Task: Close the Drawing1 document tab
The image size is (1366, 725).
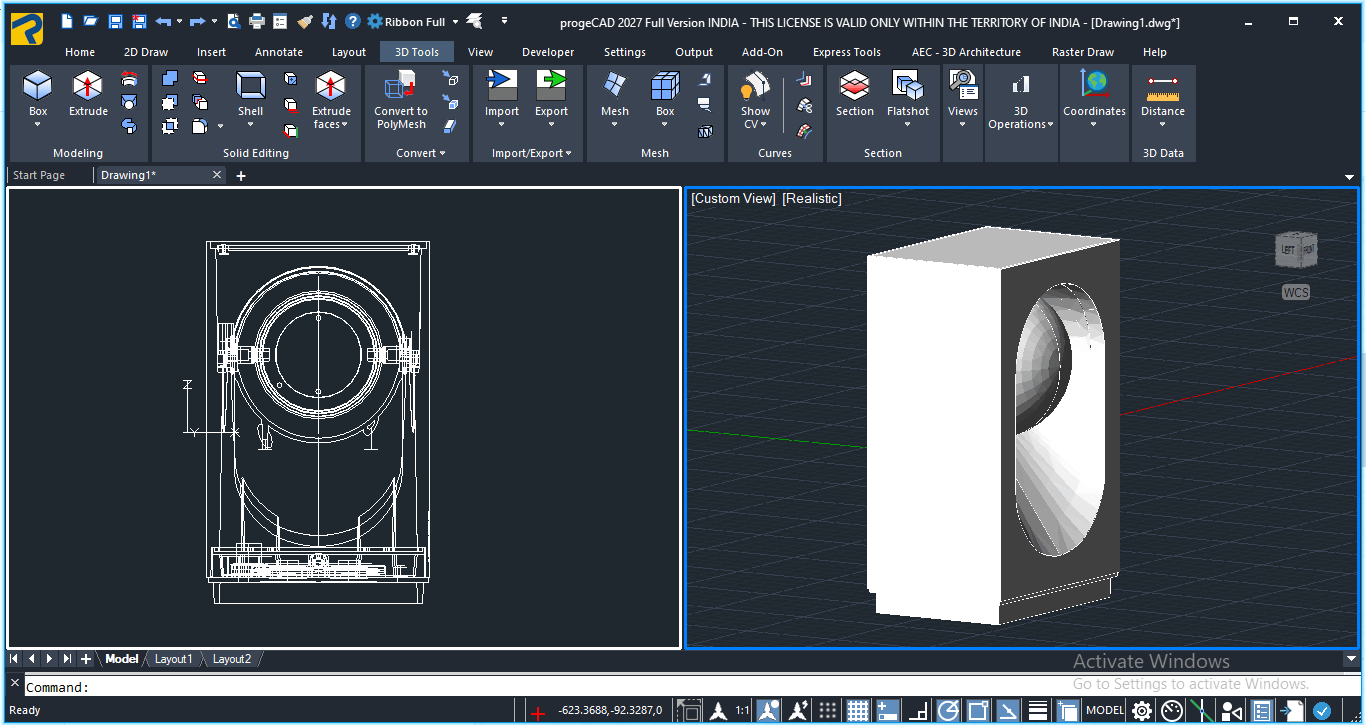Action: pyautogui.click(x=217, y=175)
